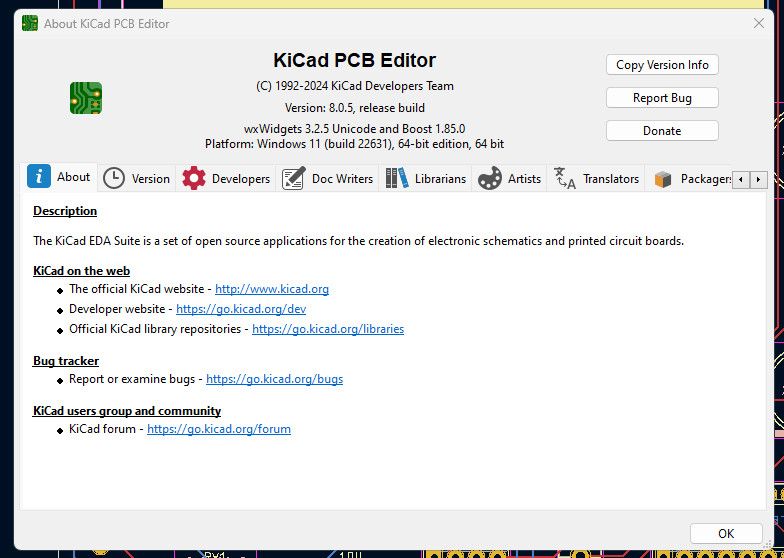
Task: Click the KiCad PCB logo image
Action: point(86,98)
